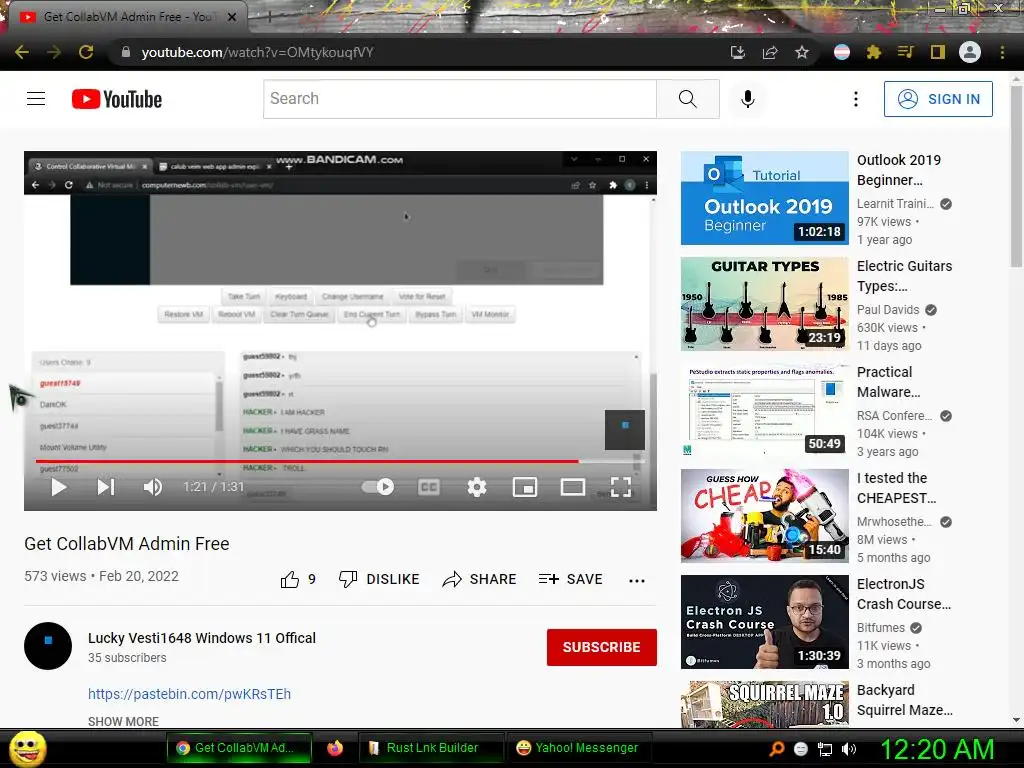Click the SIGN IN button

[938, 99]
